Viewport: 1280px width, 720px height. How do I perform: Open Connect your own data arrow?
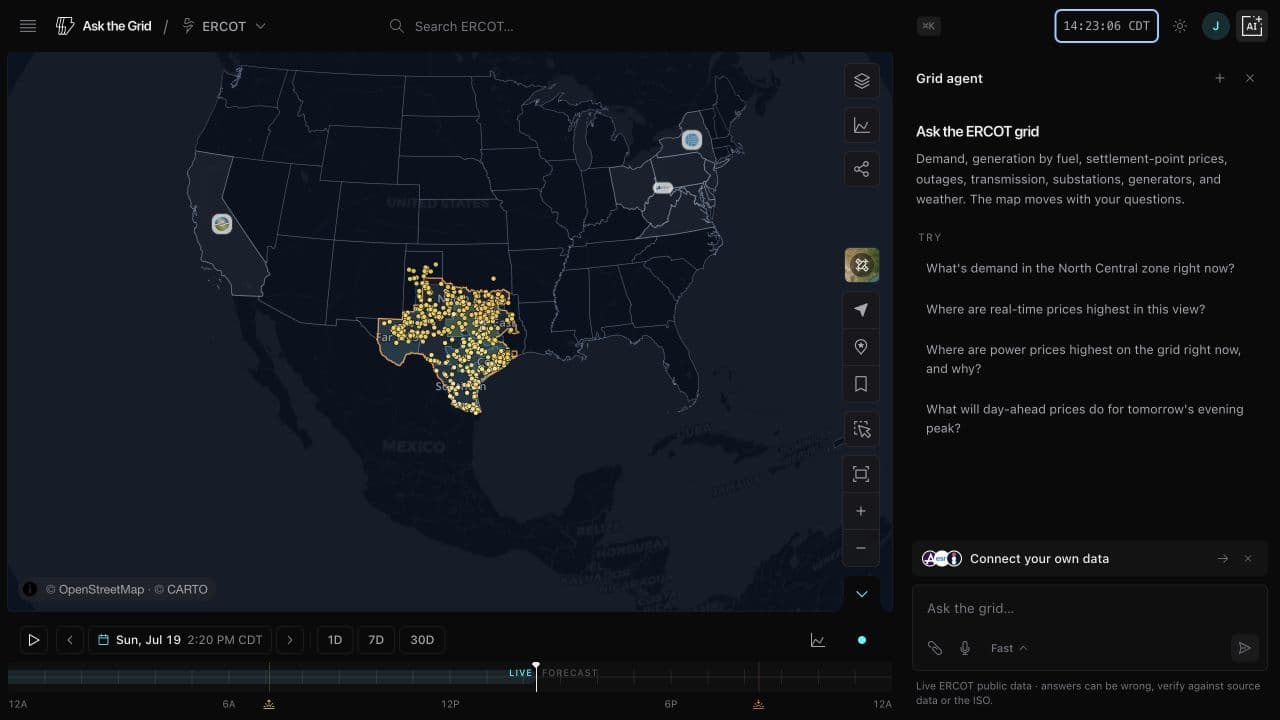coord(1222,559)
